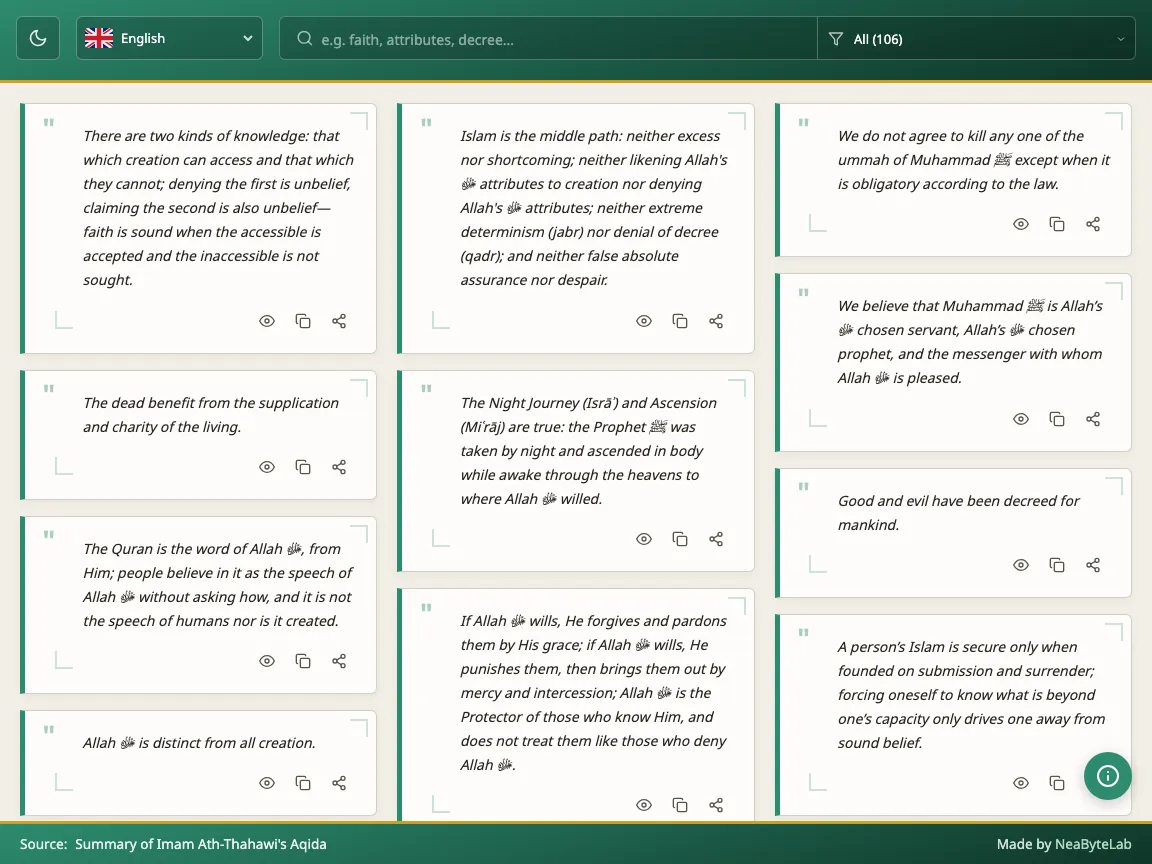The height and width of the screenshot is (864, 1152).
Task: View the 'distinct from all creation' card
Action: point(267,783)
